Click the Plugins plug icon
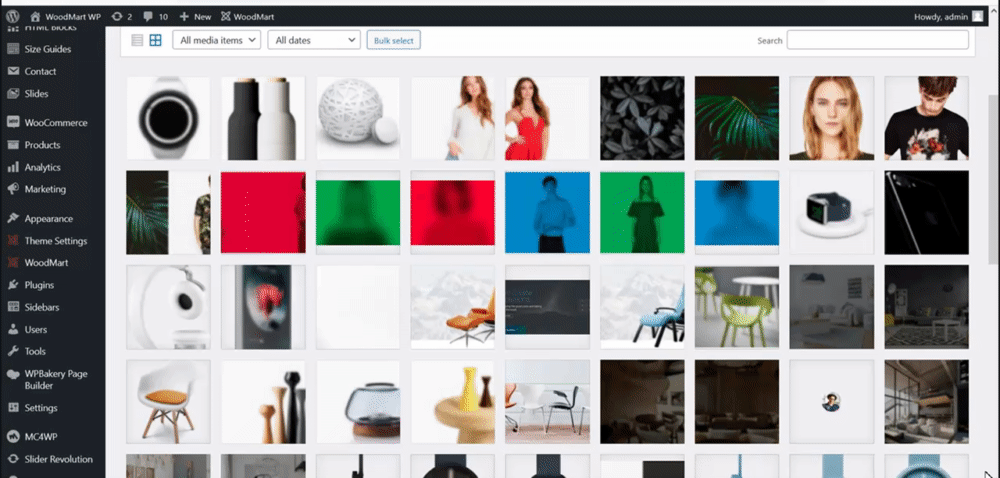The width and height of the screenshot is (1000, 478). (x=13, y=285)
